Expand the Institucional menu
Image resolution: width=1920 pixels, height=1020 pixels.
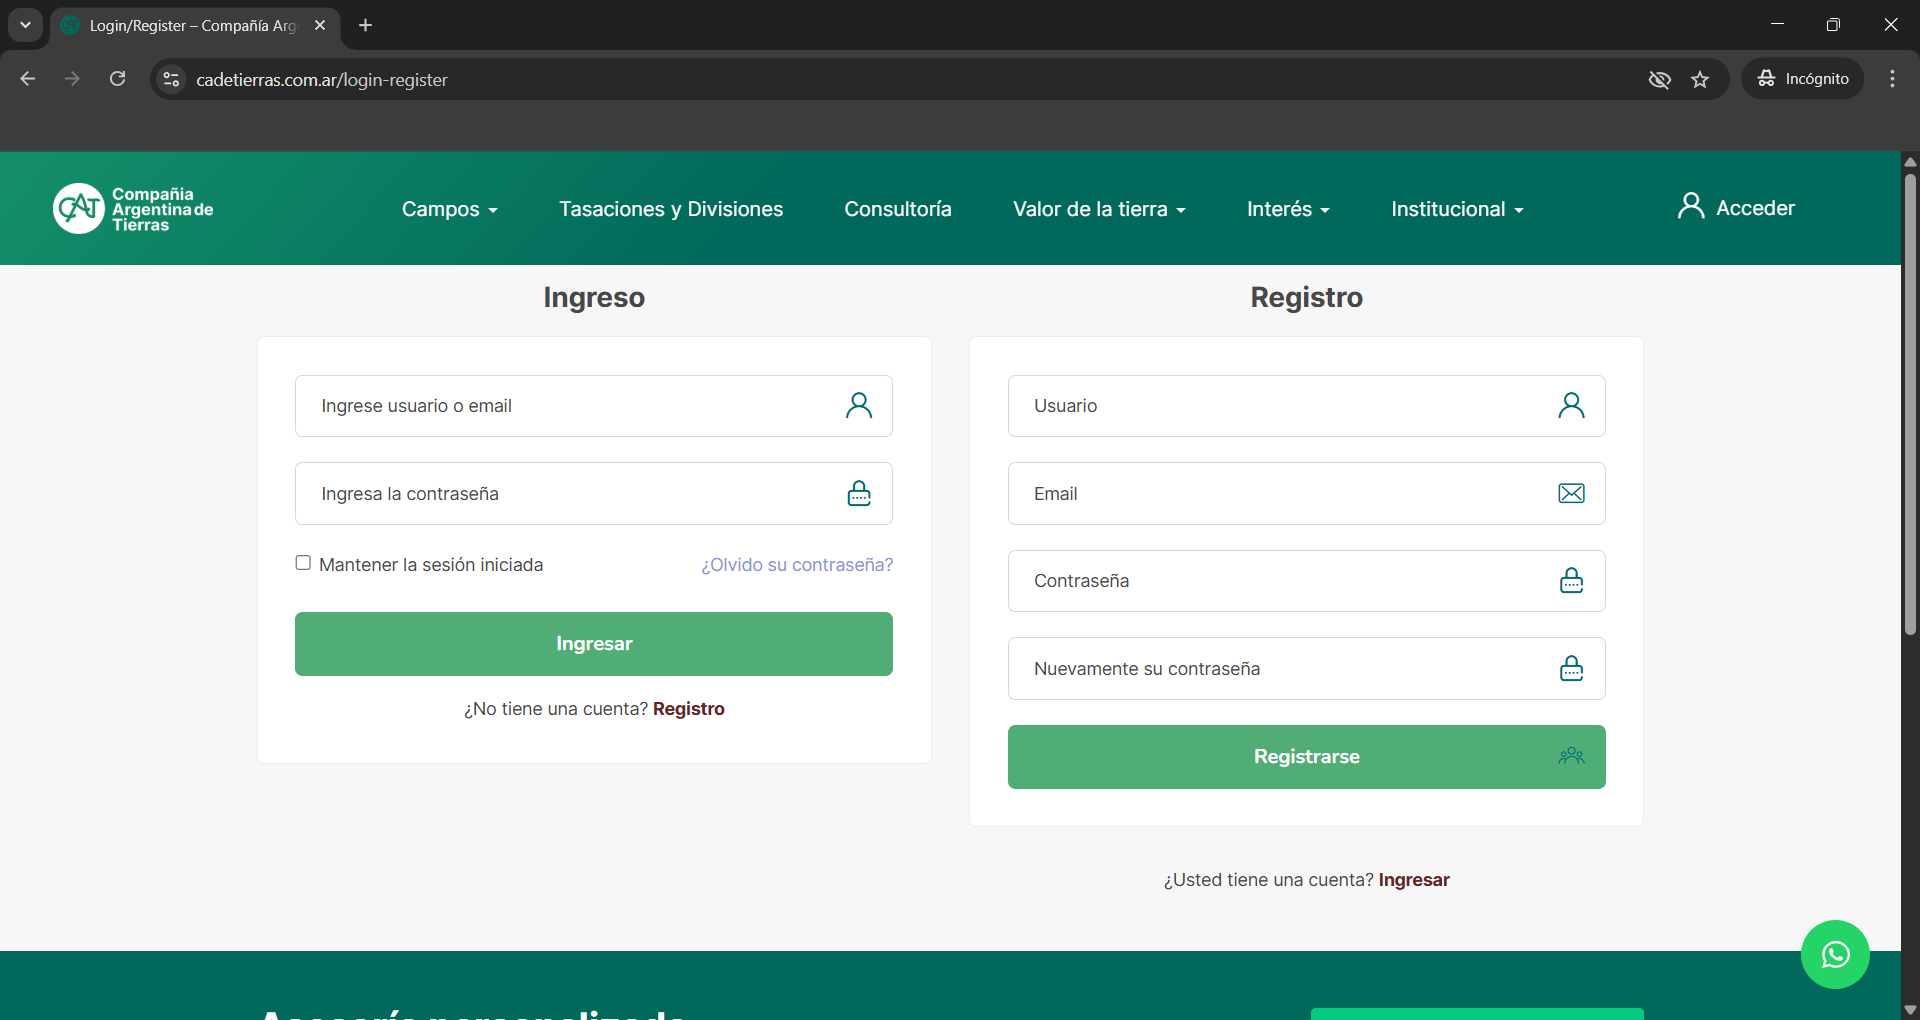tap(1456, 209)
